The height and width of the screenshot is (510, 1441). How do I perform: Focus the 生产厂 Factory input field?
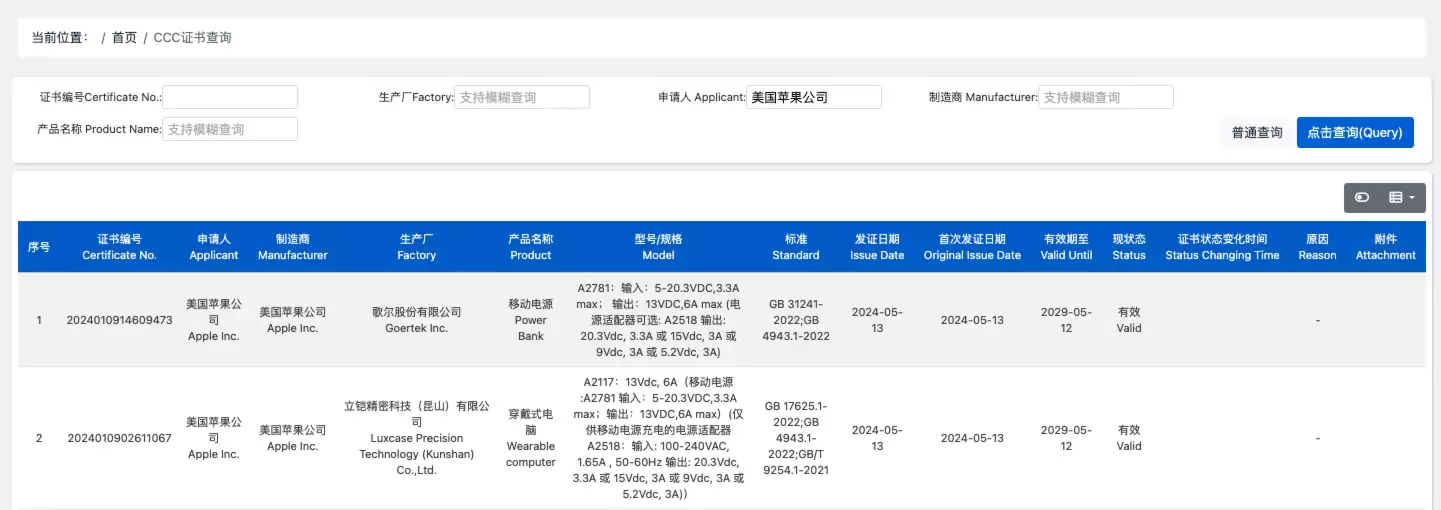522,97
